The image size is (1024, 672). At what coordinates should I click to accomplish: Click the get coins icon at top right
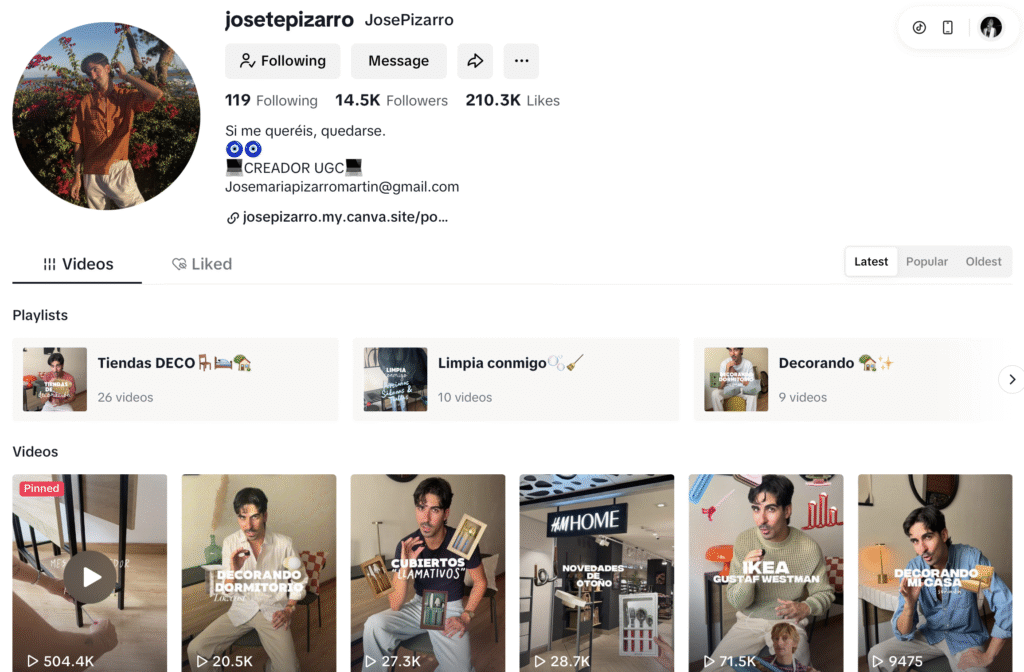[919, 27]
